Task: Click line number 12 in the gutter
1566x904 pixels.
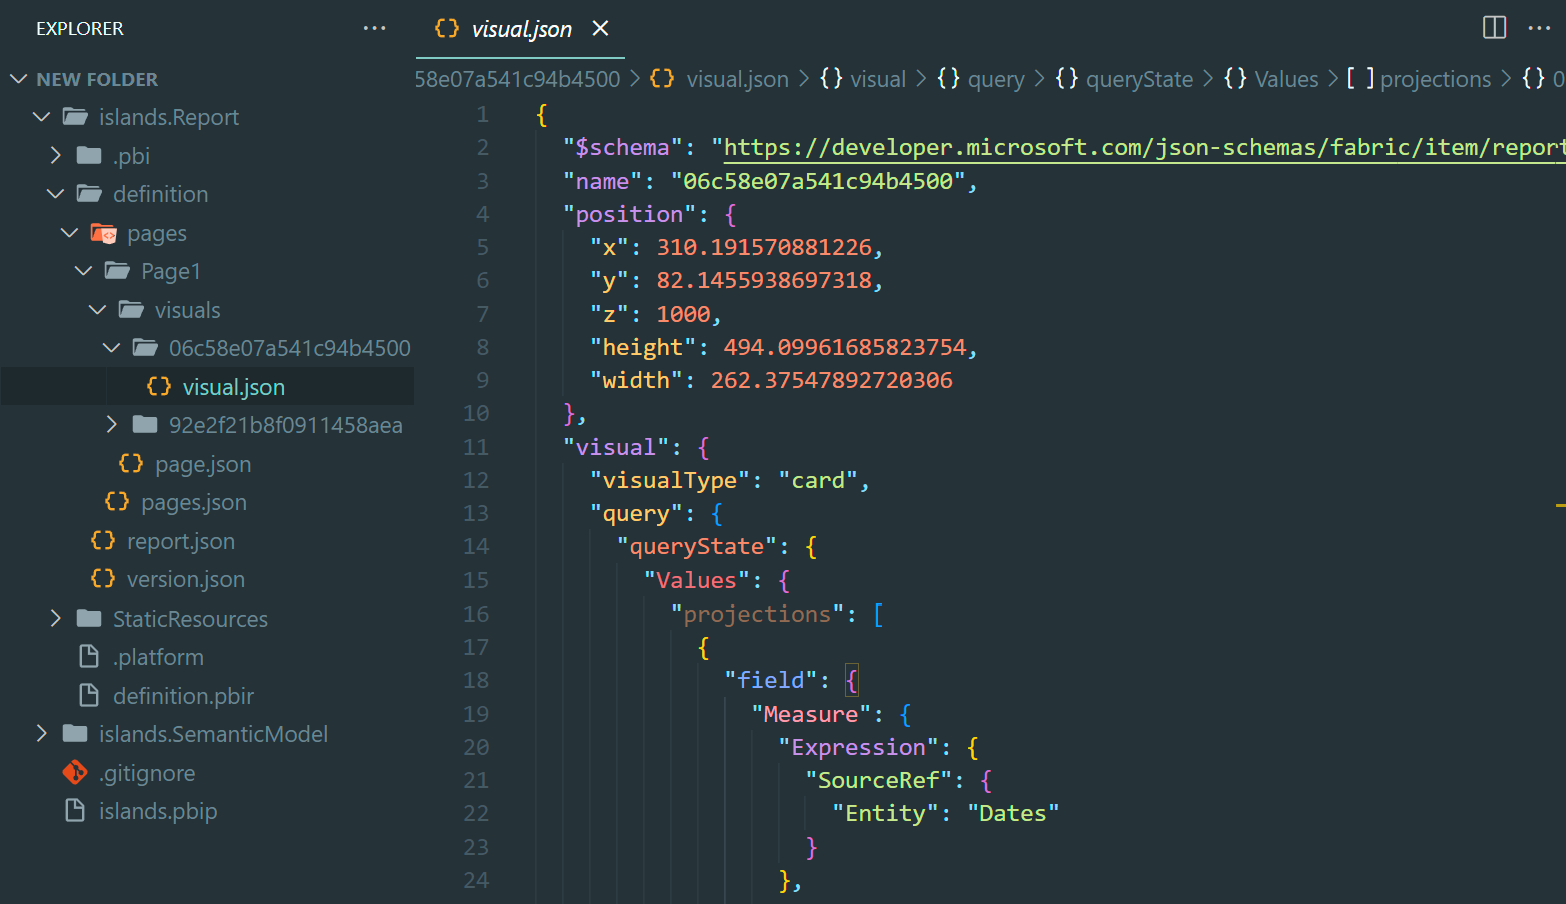Action: coord(476,481)
